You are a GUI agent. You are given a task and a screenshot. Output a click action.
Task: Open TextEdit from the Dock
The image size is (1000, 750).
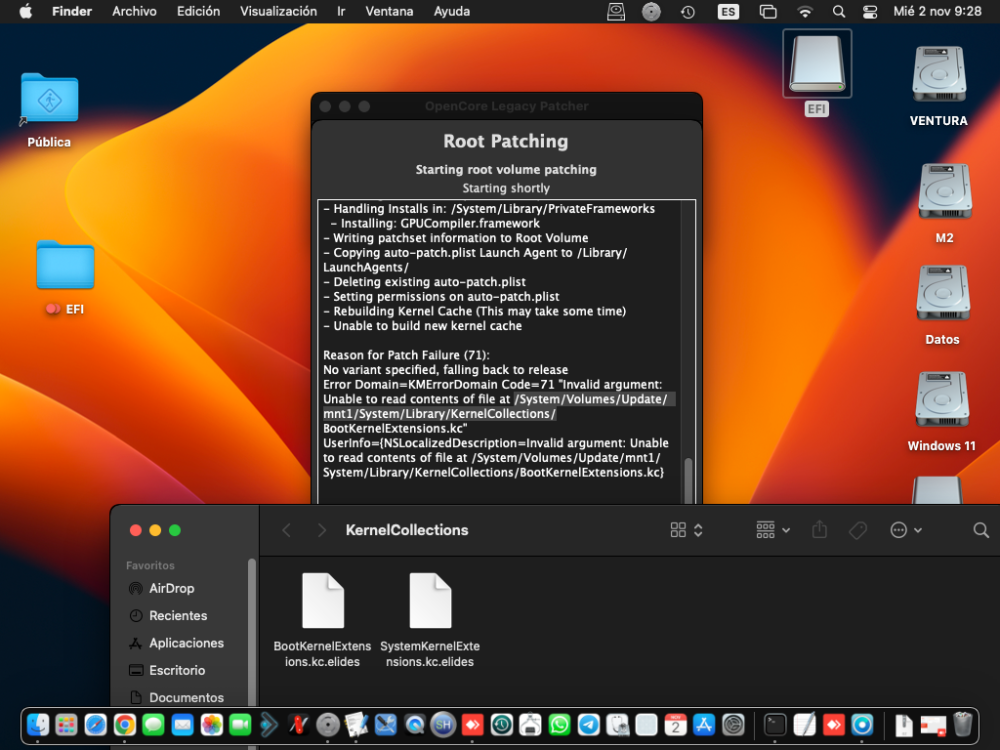coord(804,724)
